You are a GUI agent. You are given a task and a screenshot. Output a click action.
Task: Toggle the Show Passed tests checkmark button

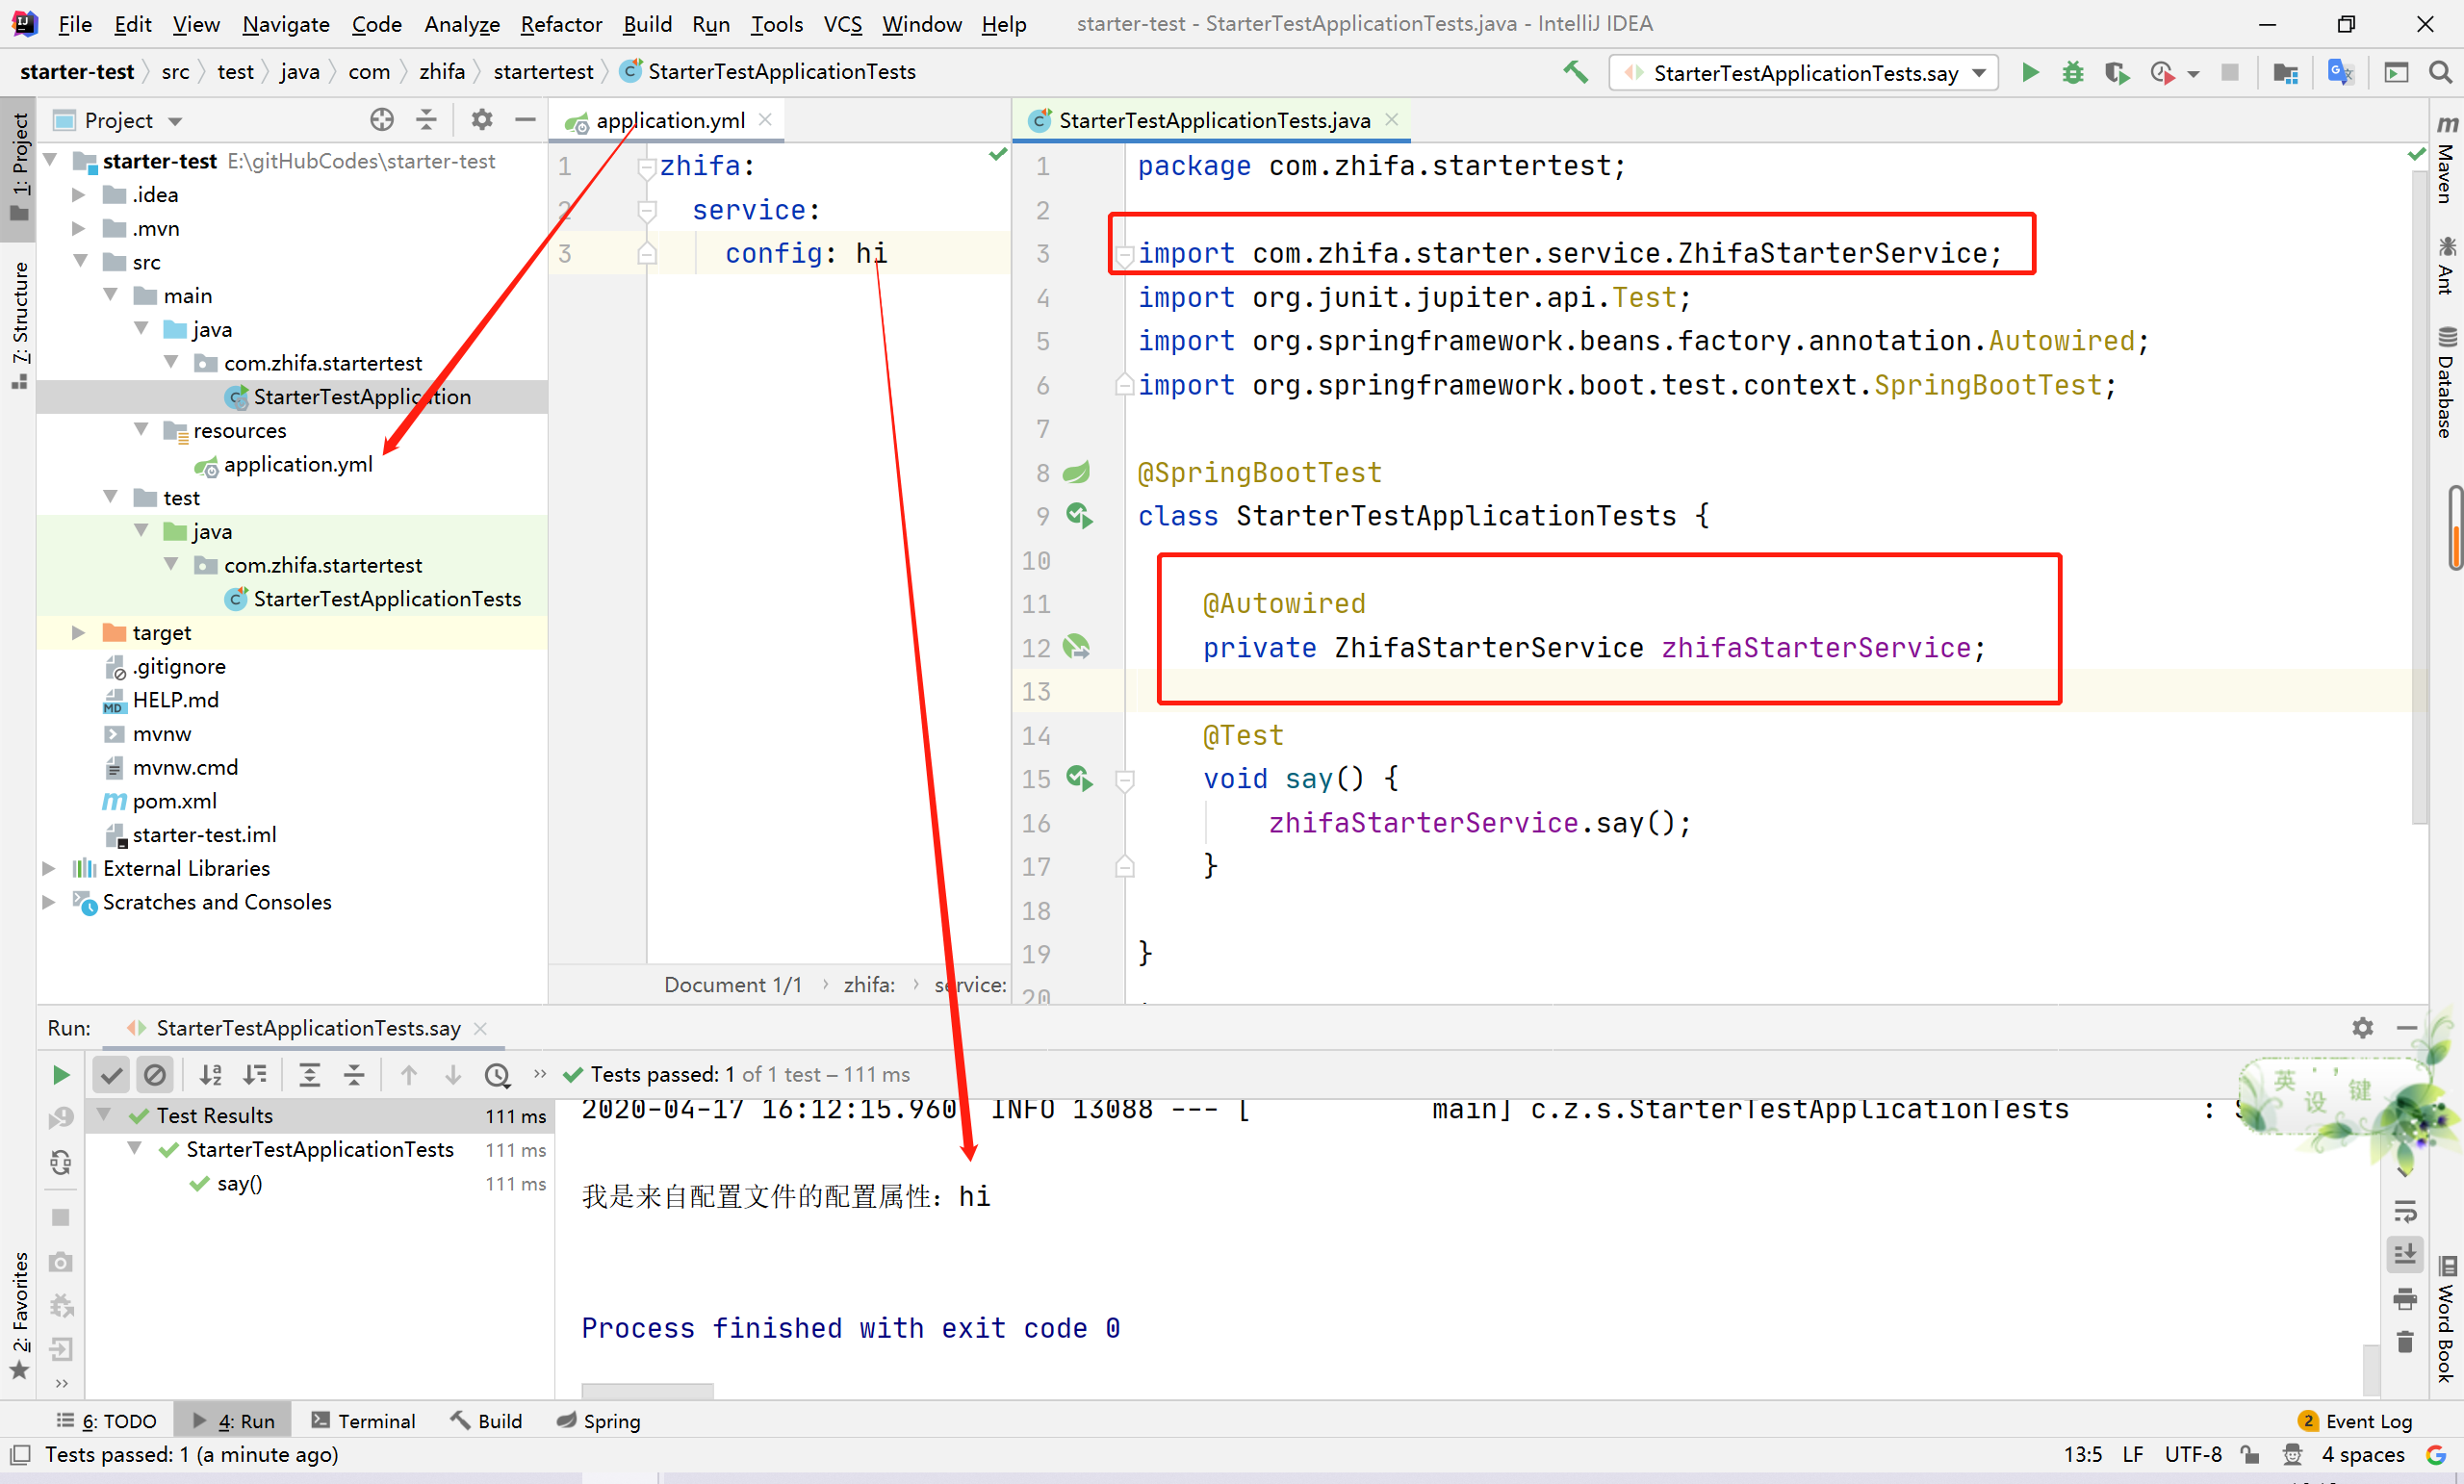point(111,1074)
